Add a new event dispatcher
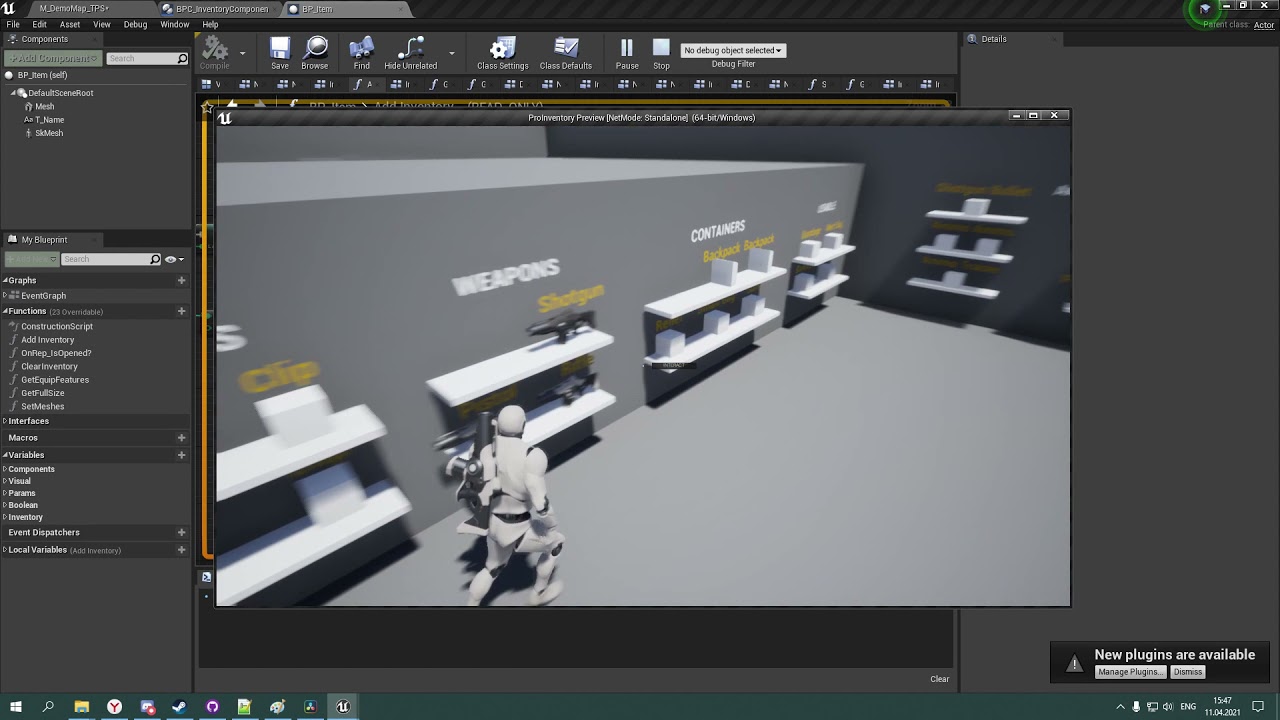This screenshot has height=720, width=1280. (181, 533)
